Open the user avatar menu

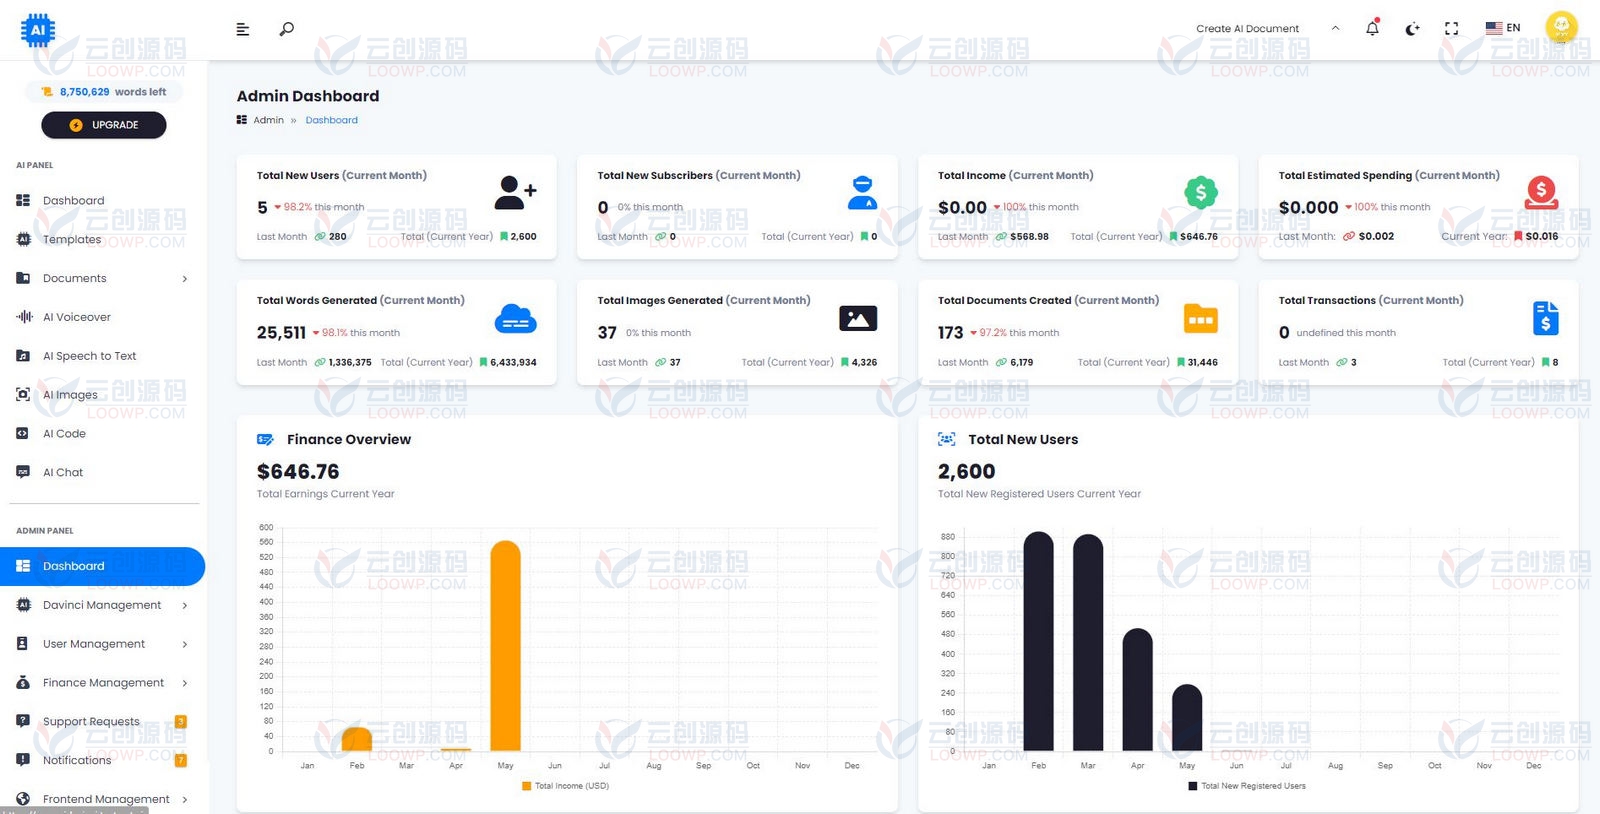pyautogui.click(x=1561, y=27)
